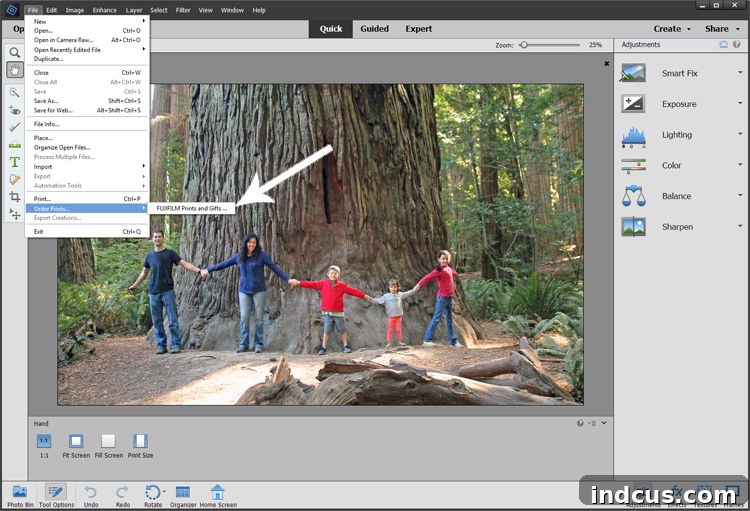This screenshot has height=511, width=750.
Task: Select the Move tool
Action: click(15, 214)
